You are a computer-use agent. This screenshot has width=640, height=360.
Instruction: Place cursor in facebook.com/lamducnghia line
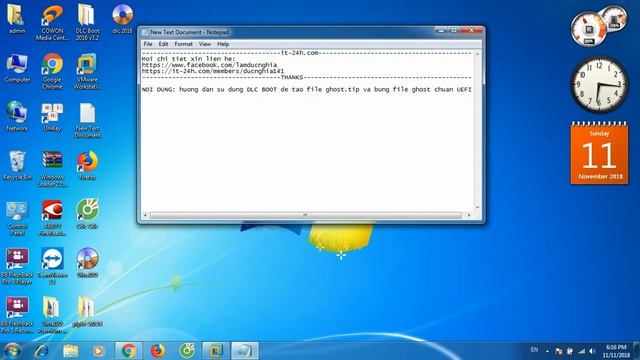[209, 65]
